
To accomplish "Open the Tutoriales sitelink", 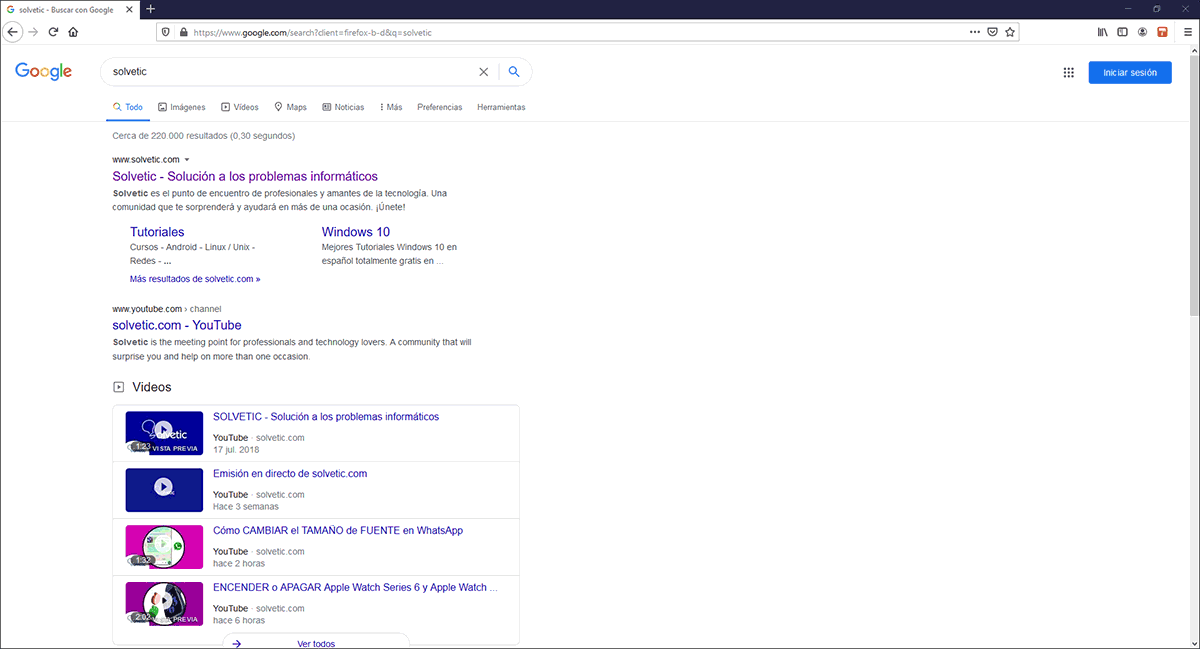I will coord(157,232).
